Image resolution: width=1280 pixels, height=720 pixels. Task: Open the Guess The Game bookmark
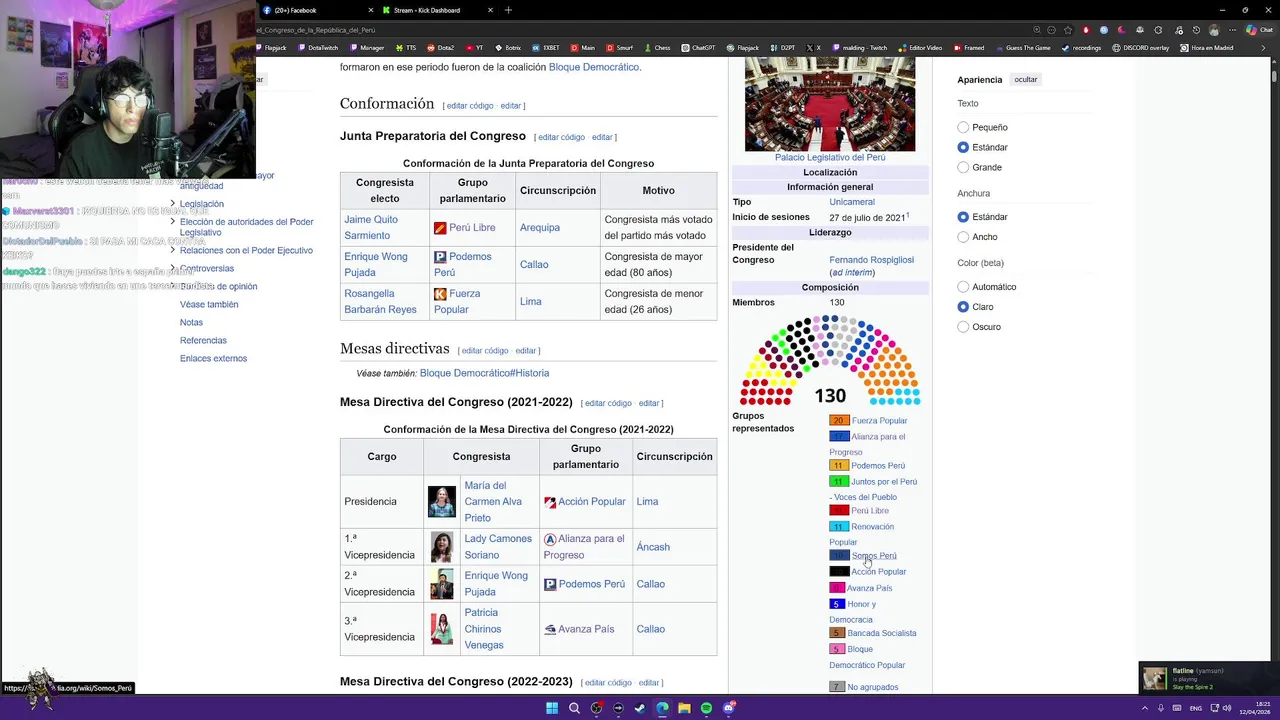coord(1023,48)
